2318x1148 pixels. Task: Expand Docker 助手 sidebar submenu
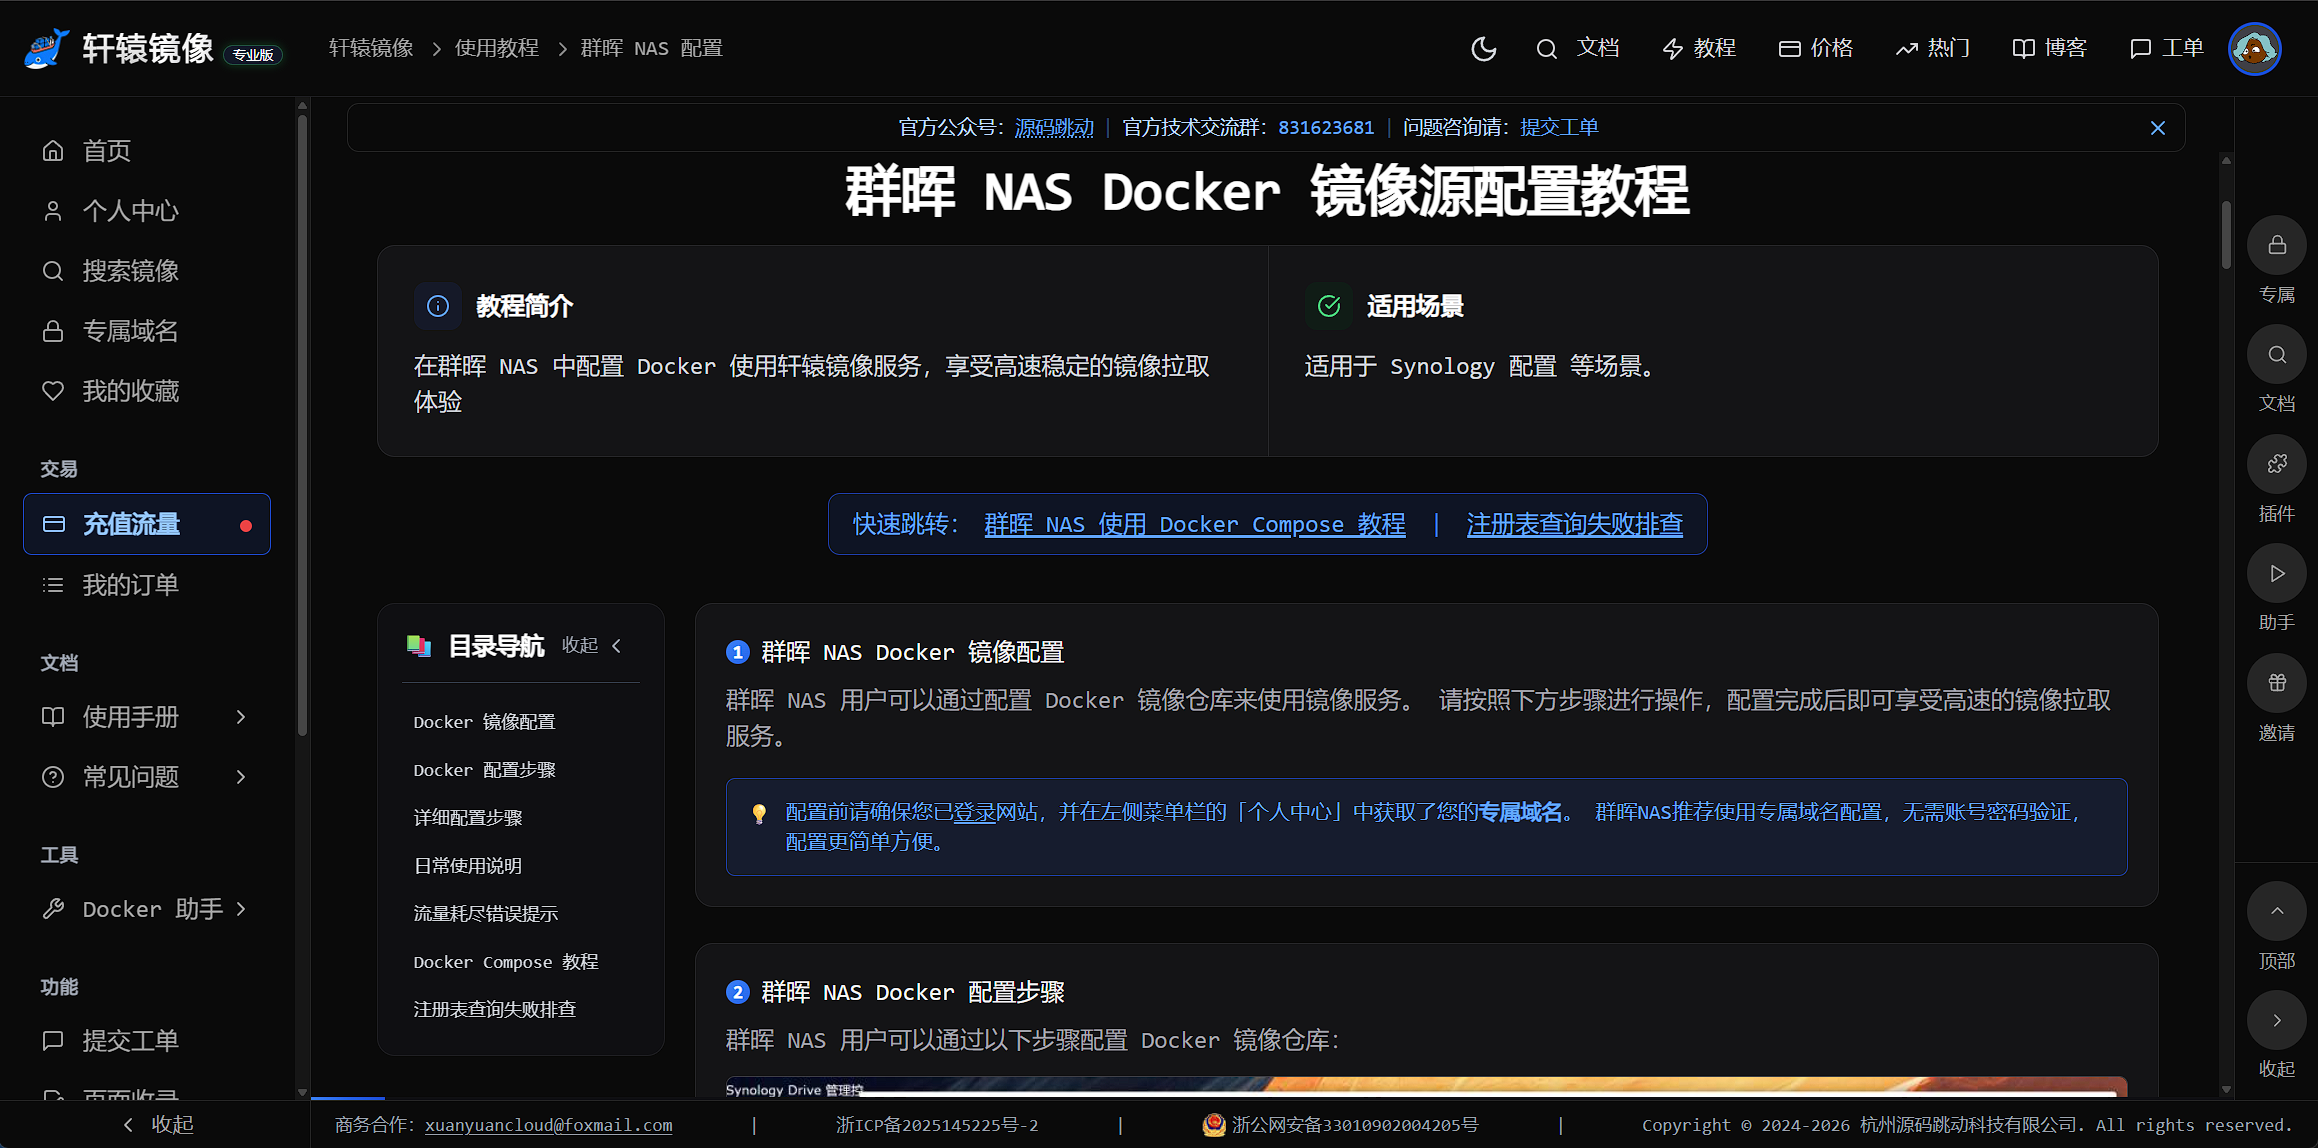point(147,909)
